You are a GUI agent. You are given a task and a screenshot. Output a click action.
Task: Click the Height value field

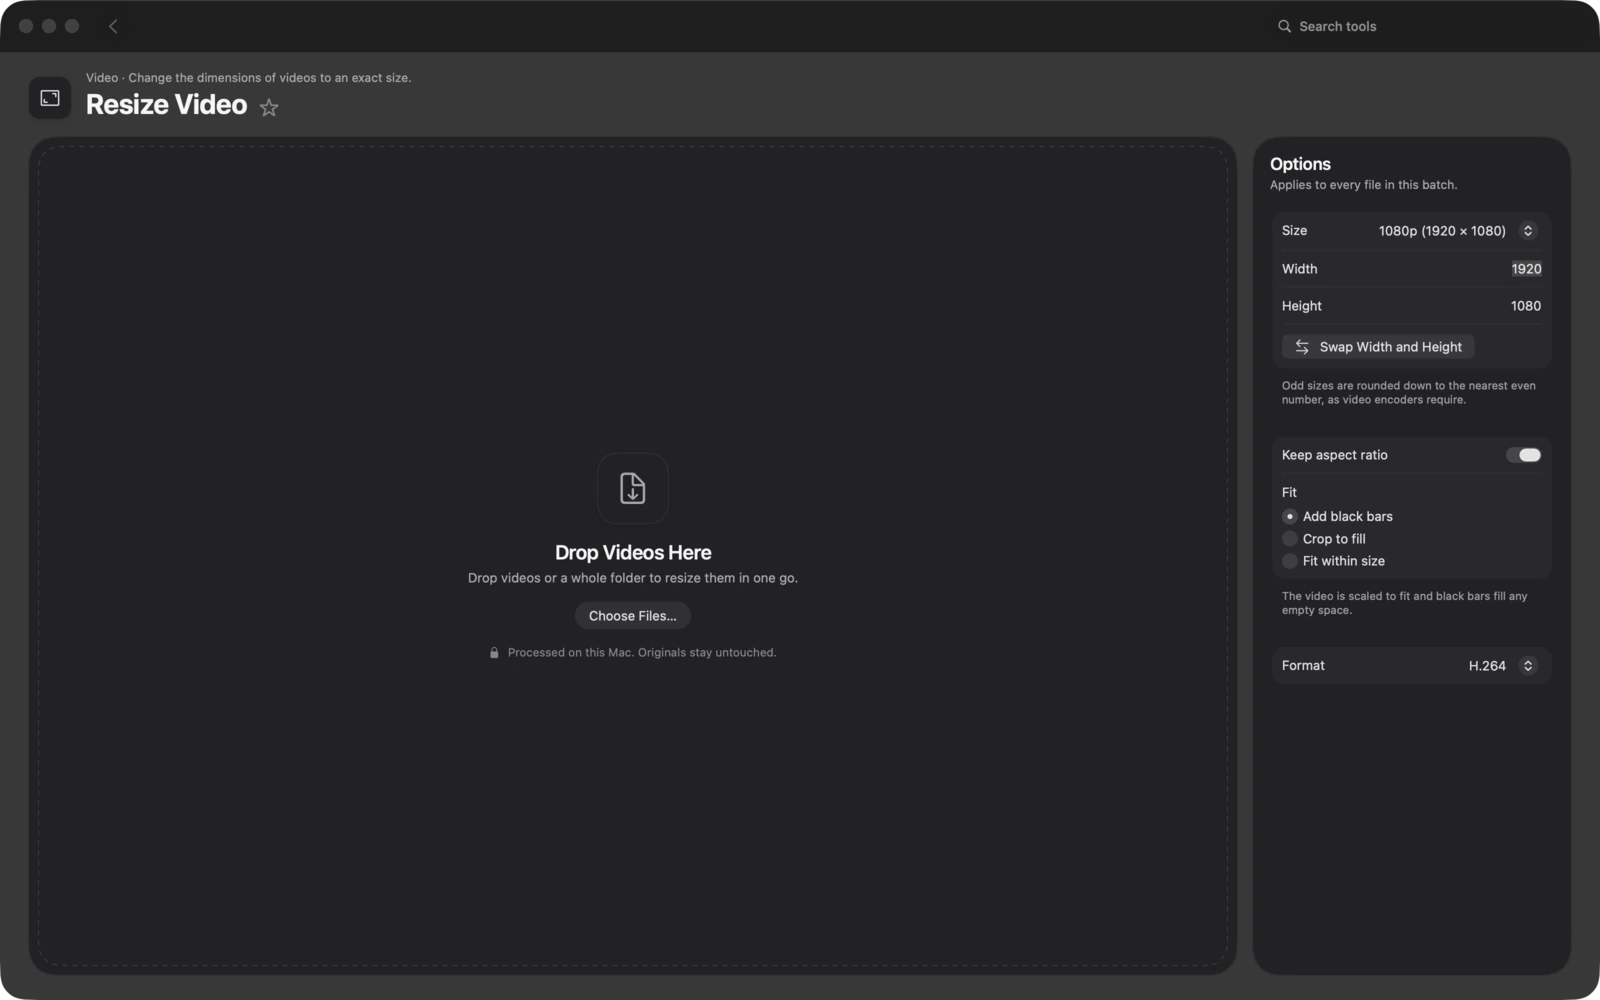tap(1525, 306)
